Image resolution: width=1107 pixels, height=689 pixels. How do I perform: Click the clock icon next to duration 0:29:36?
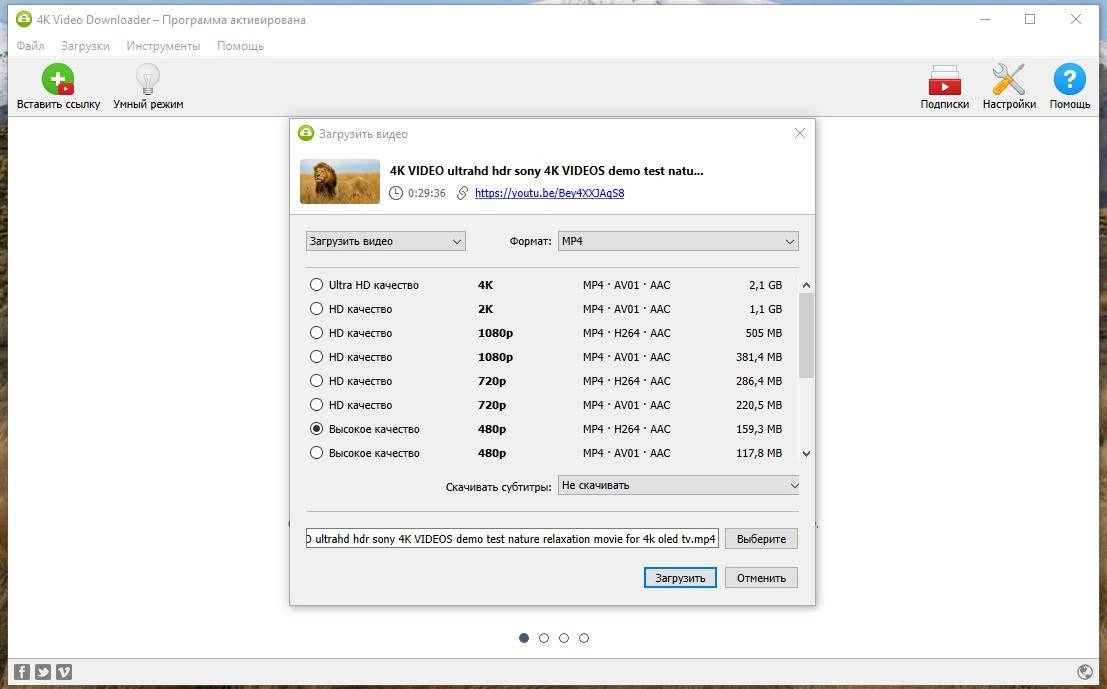(396, 193)
